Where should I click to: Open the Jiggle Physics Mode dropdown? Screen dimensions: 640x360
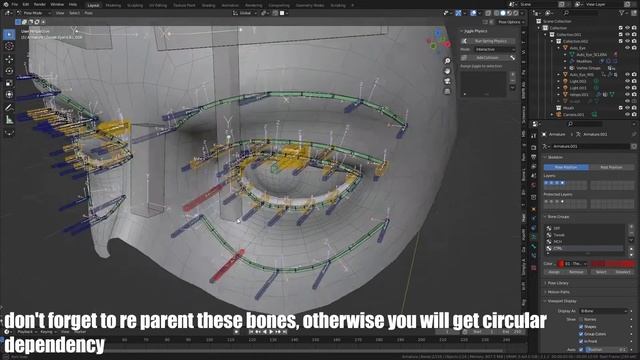tap(494, 49)
